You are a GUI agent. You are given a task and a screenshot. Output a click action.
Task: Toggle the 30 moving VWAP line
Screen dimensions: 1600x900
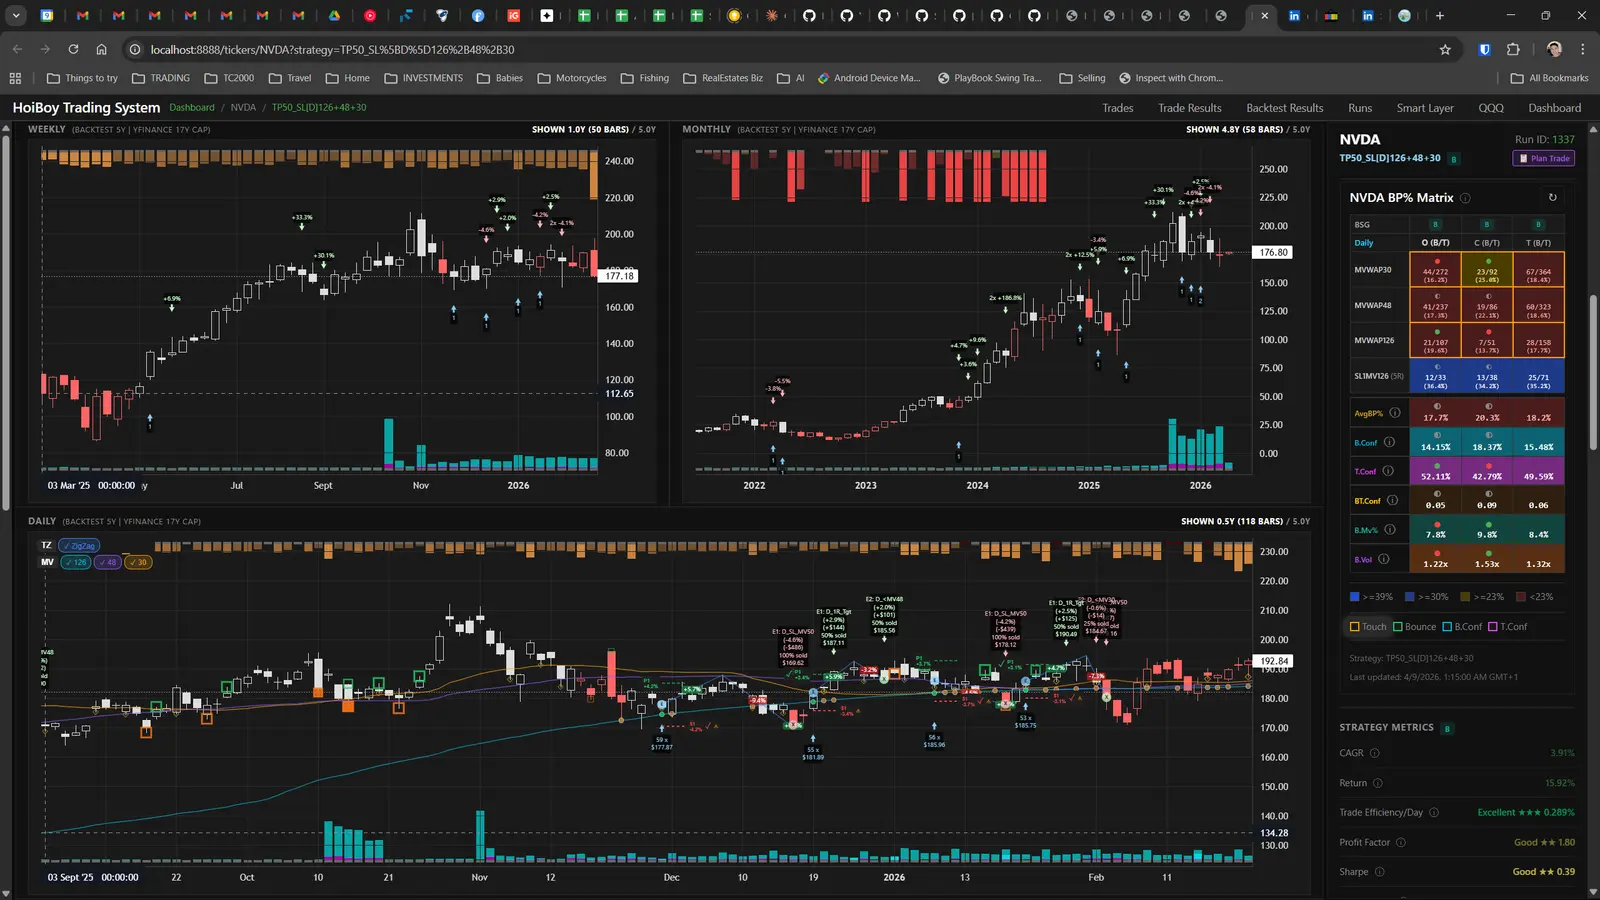click(138, 562)
